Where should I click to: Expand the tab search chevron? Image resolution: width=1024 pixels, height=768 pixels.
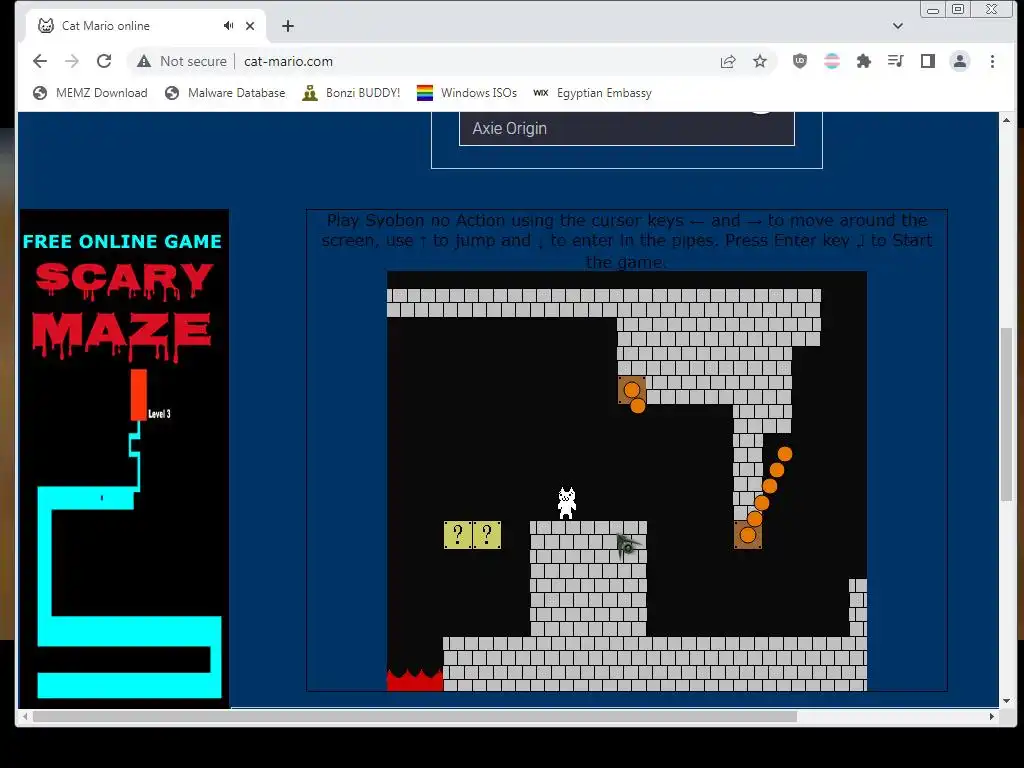tap(897, 26)
